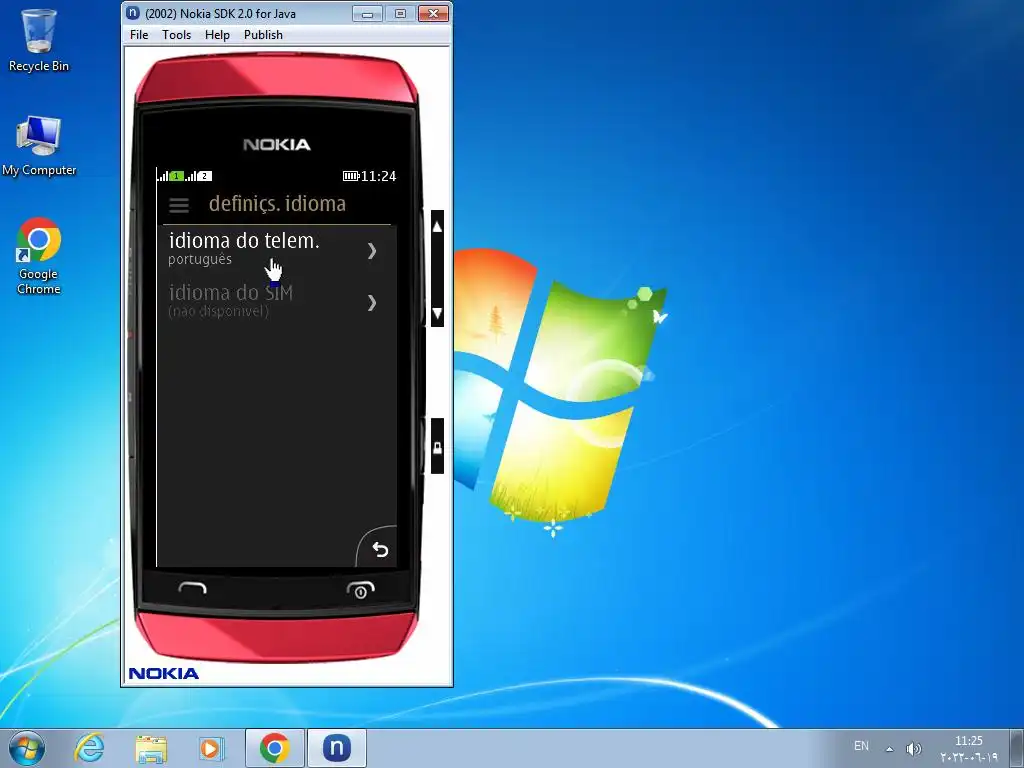
Task: Close the Nokia SDK window
Action: (433, 13)
